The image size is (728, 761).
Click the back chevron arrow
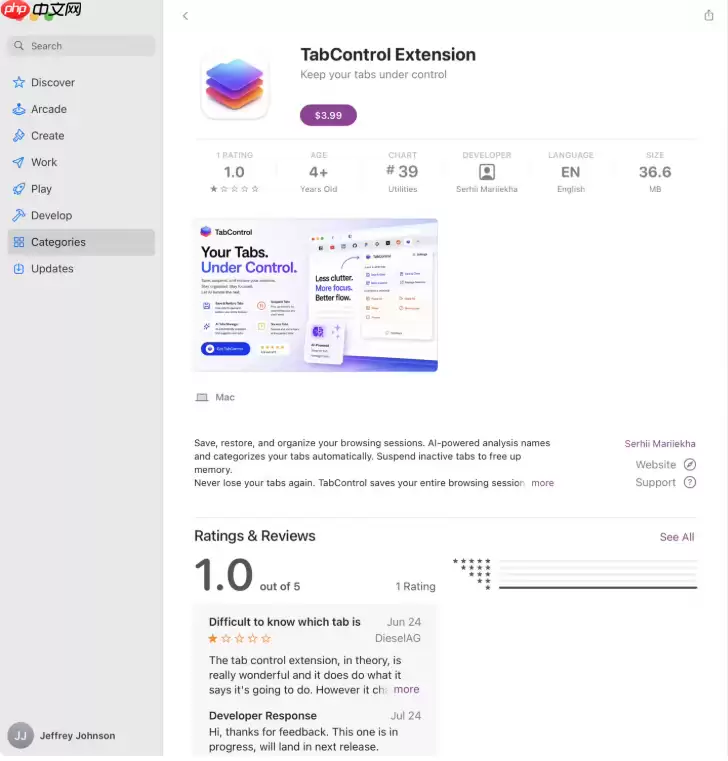pyautogui.click(x=185, y=16)
